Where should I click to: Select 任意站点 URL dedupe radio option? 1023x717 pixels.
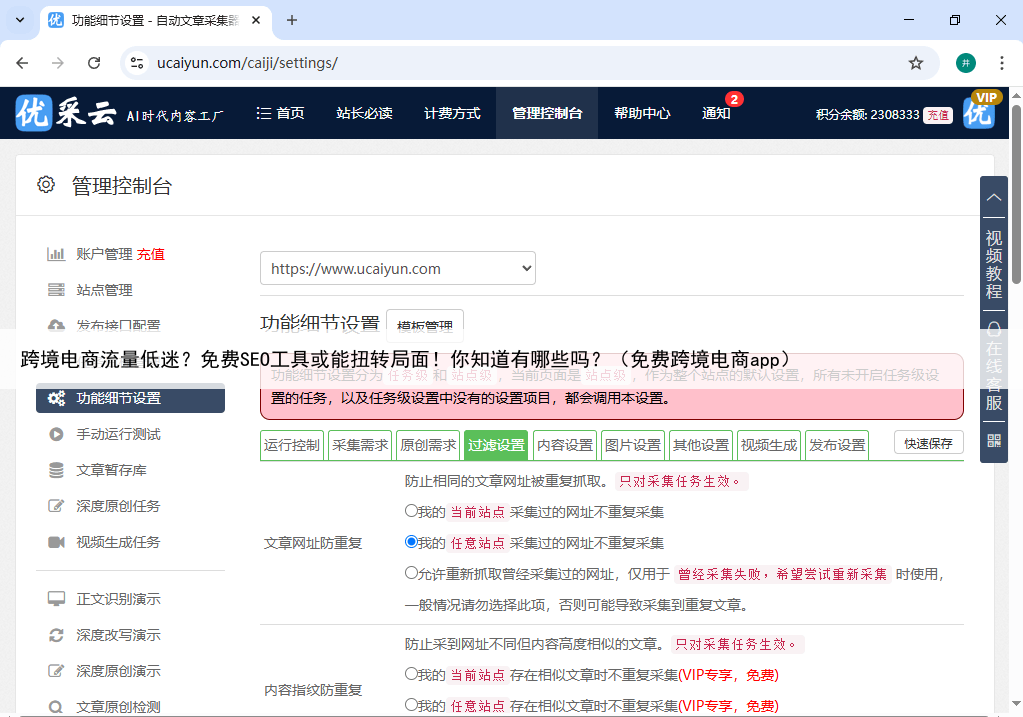[x=411, y=542]
